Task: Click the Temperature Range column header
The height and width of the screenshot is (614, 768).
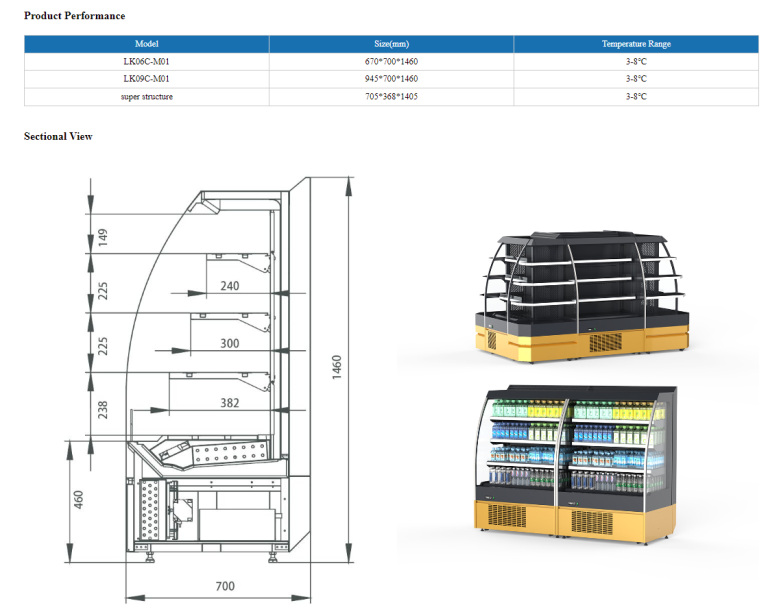Action: 636,44
